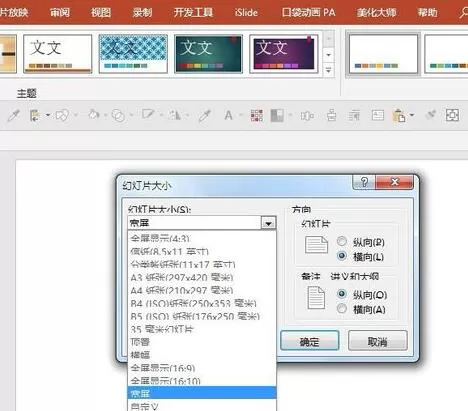Select notes 横向(A) landscape radio button
This screenshot has width=468, height=411.
[x=342, y=309]
